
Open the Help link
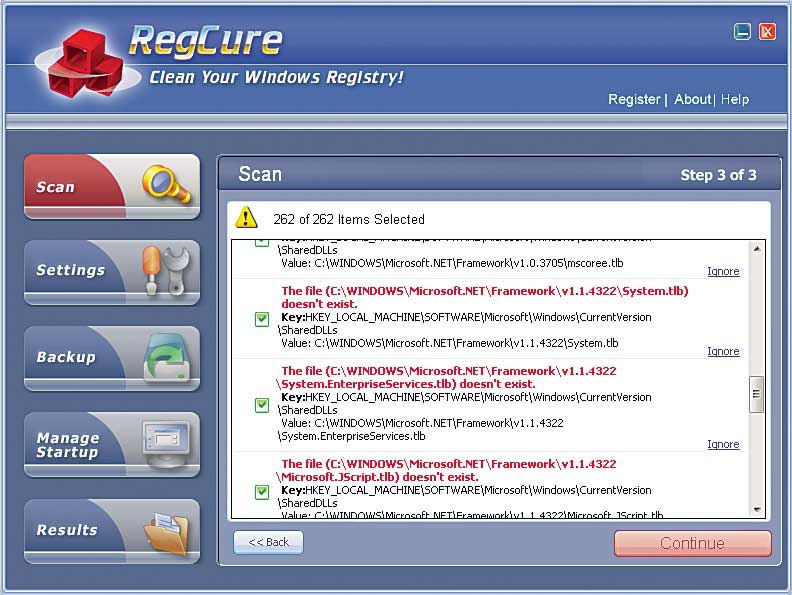[735, 99]
